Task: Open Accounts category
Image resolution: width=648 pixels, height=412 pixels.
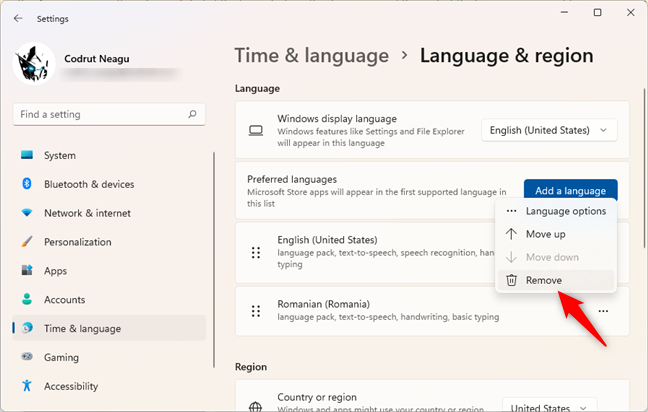Action: pyautogui.click(x=109, y=300)
